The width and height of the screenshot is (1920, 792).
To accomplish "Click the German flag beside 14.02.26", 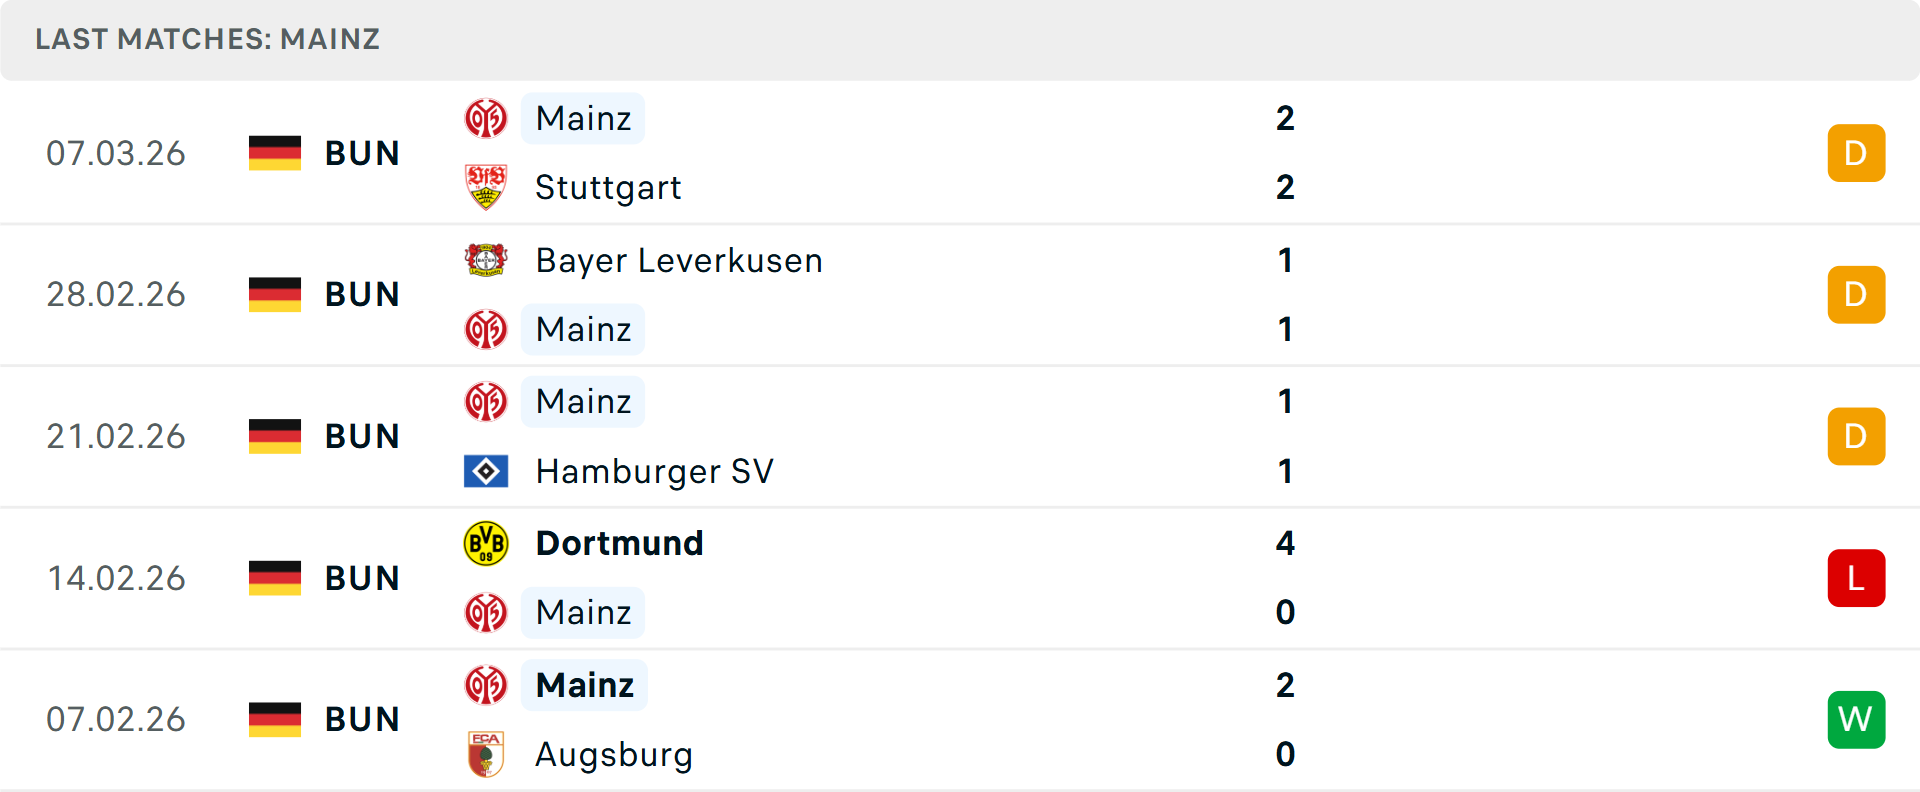I will 275,578.
